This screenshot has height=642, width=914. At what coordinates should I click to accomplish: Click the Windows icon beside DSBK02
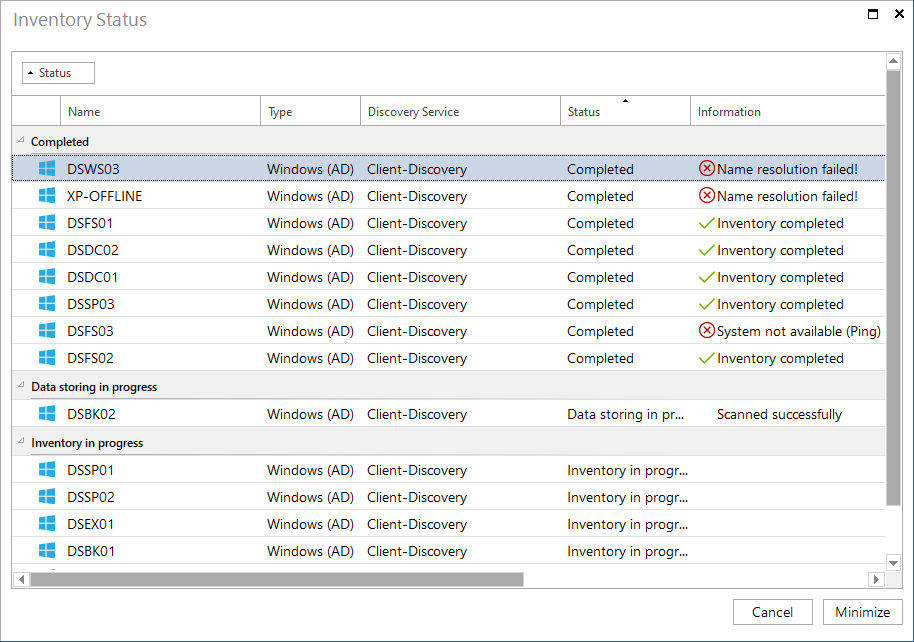click(47, 413)
